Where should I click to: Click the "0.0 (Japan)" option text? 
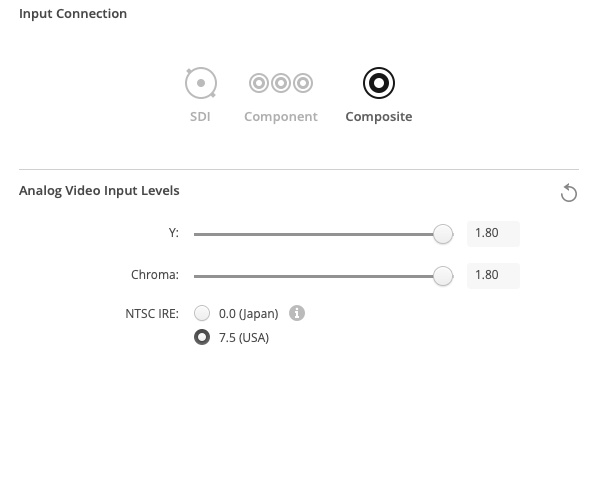[248, 314]
